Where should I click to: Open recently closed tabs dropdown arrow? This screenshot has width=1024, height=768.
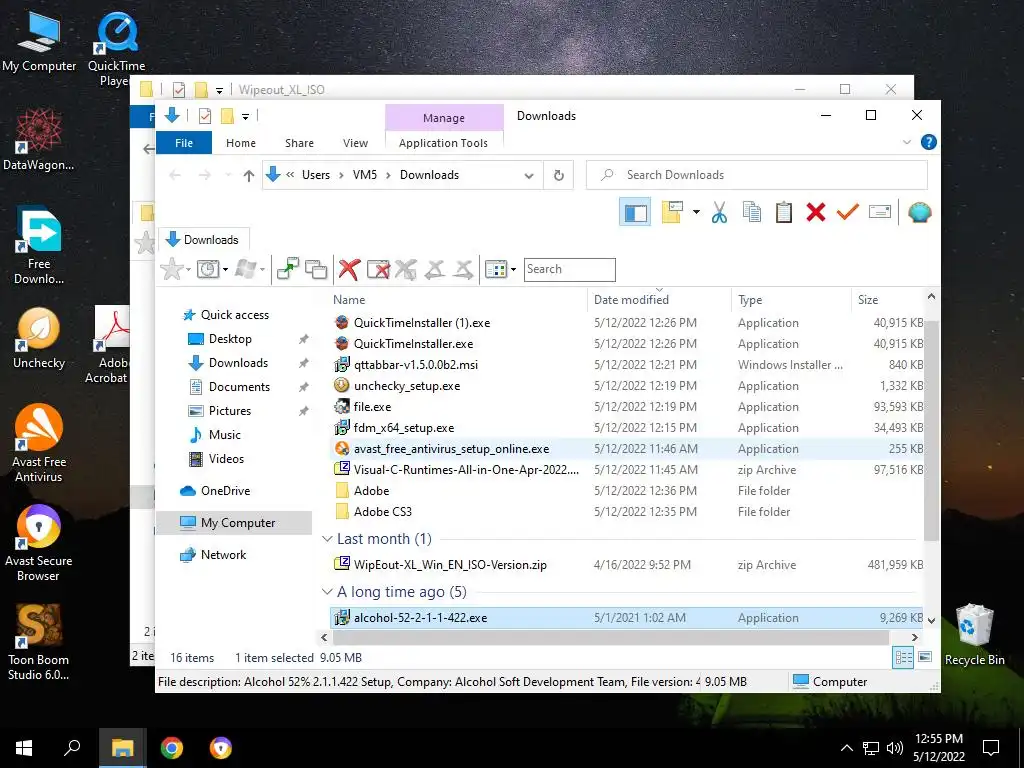[x=225, y=269]
